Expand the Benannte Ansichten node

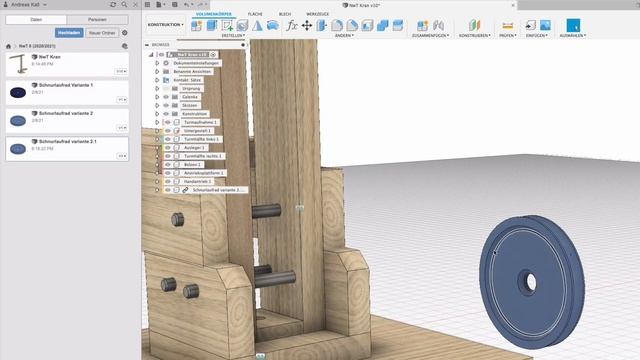pos(157,71)
